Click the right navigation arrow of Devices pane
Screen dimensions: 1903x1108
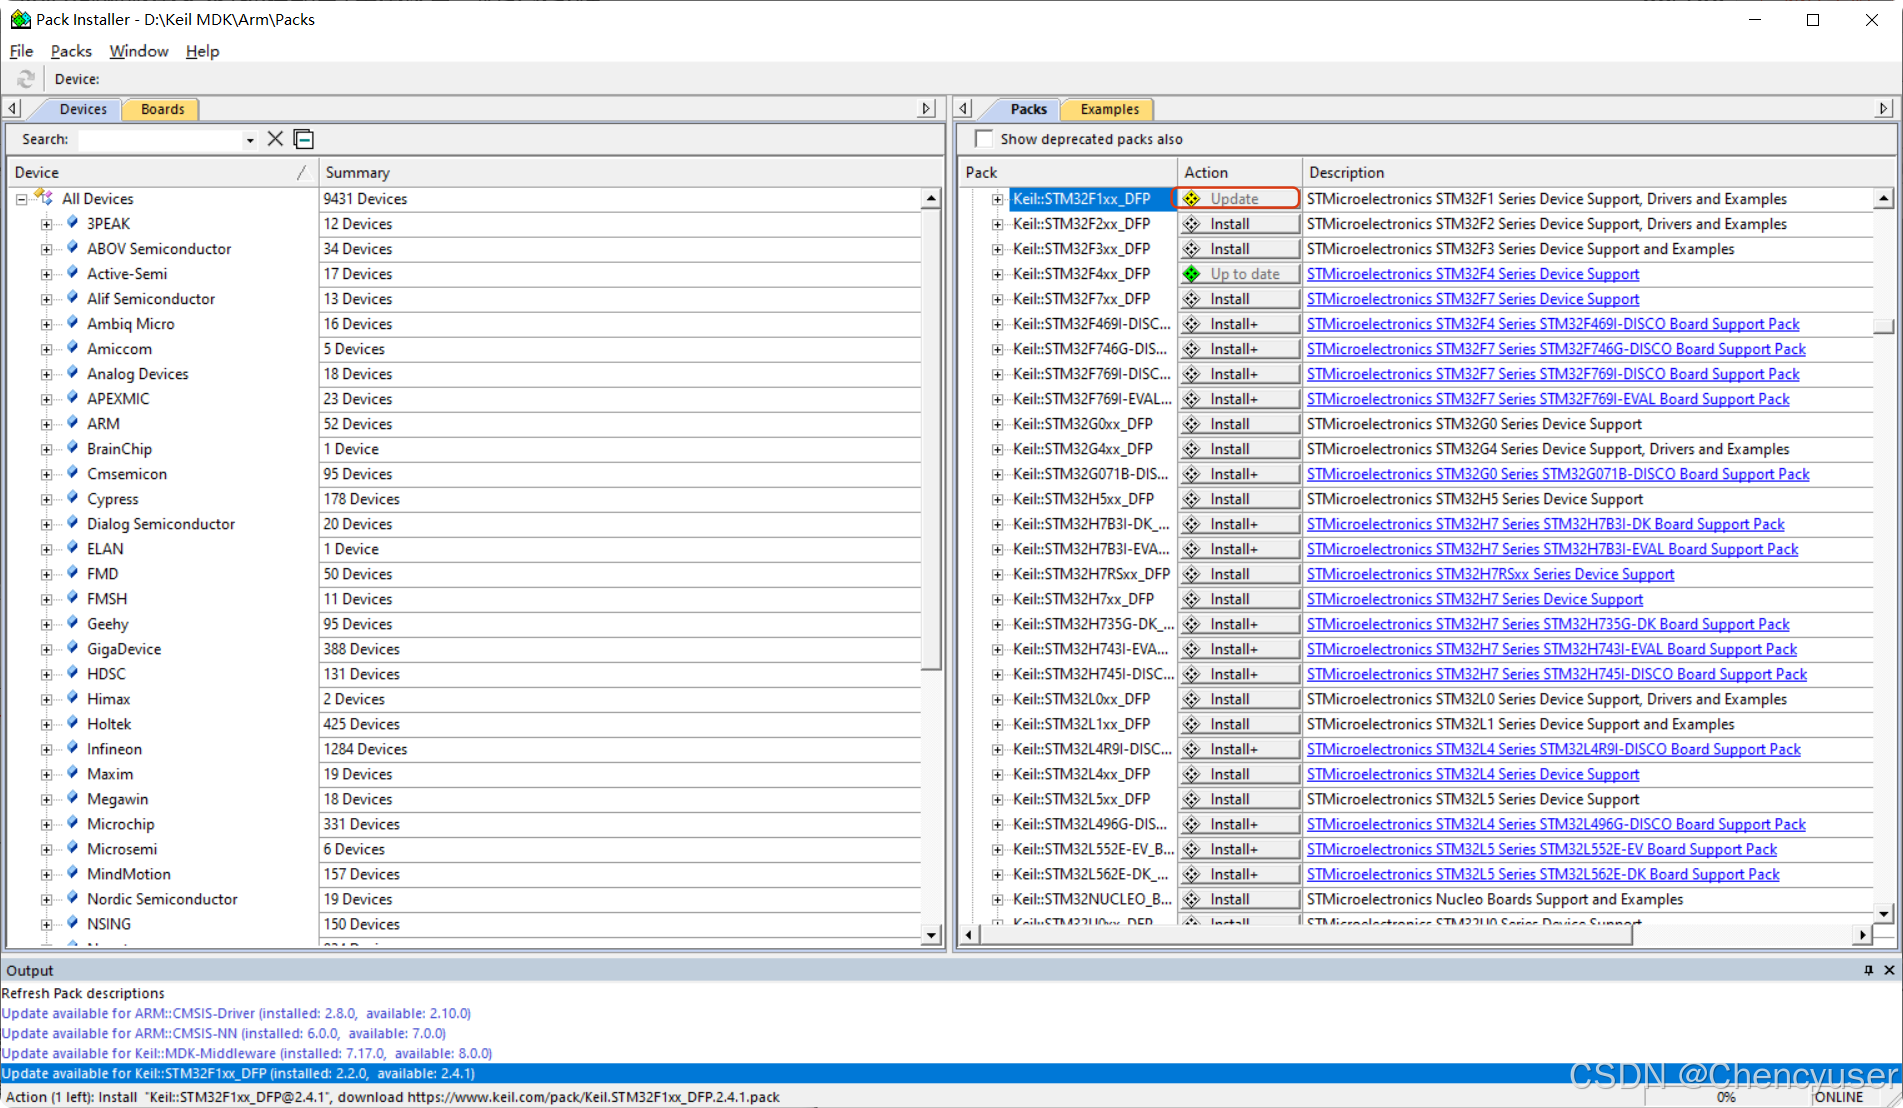pos(927,108)
